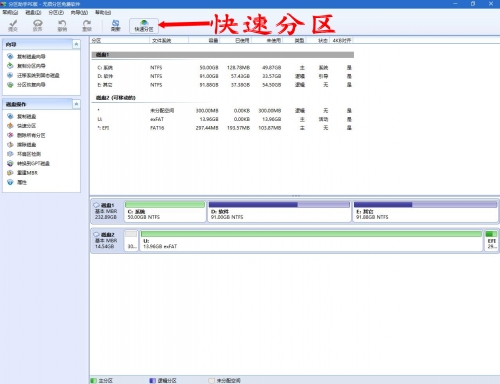
Task: Open the 帮助(H) menu
Action: [x=103, y=12]
